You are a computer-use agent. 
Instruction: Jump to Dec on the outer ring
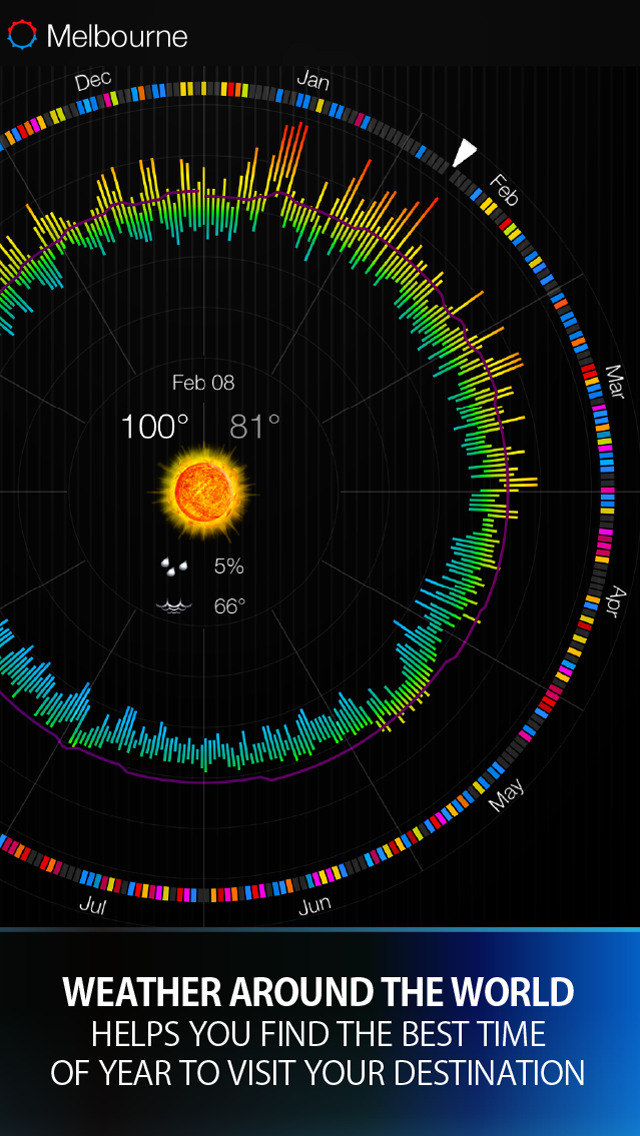point(93,81)
